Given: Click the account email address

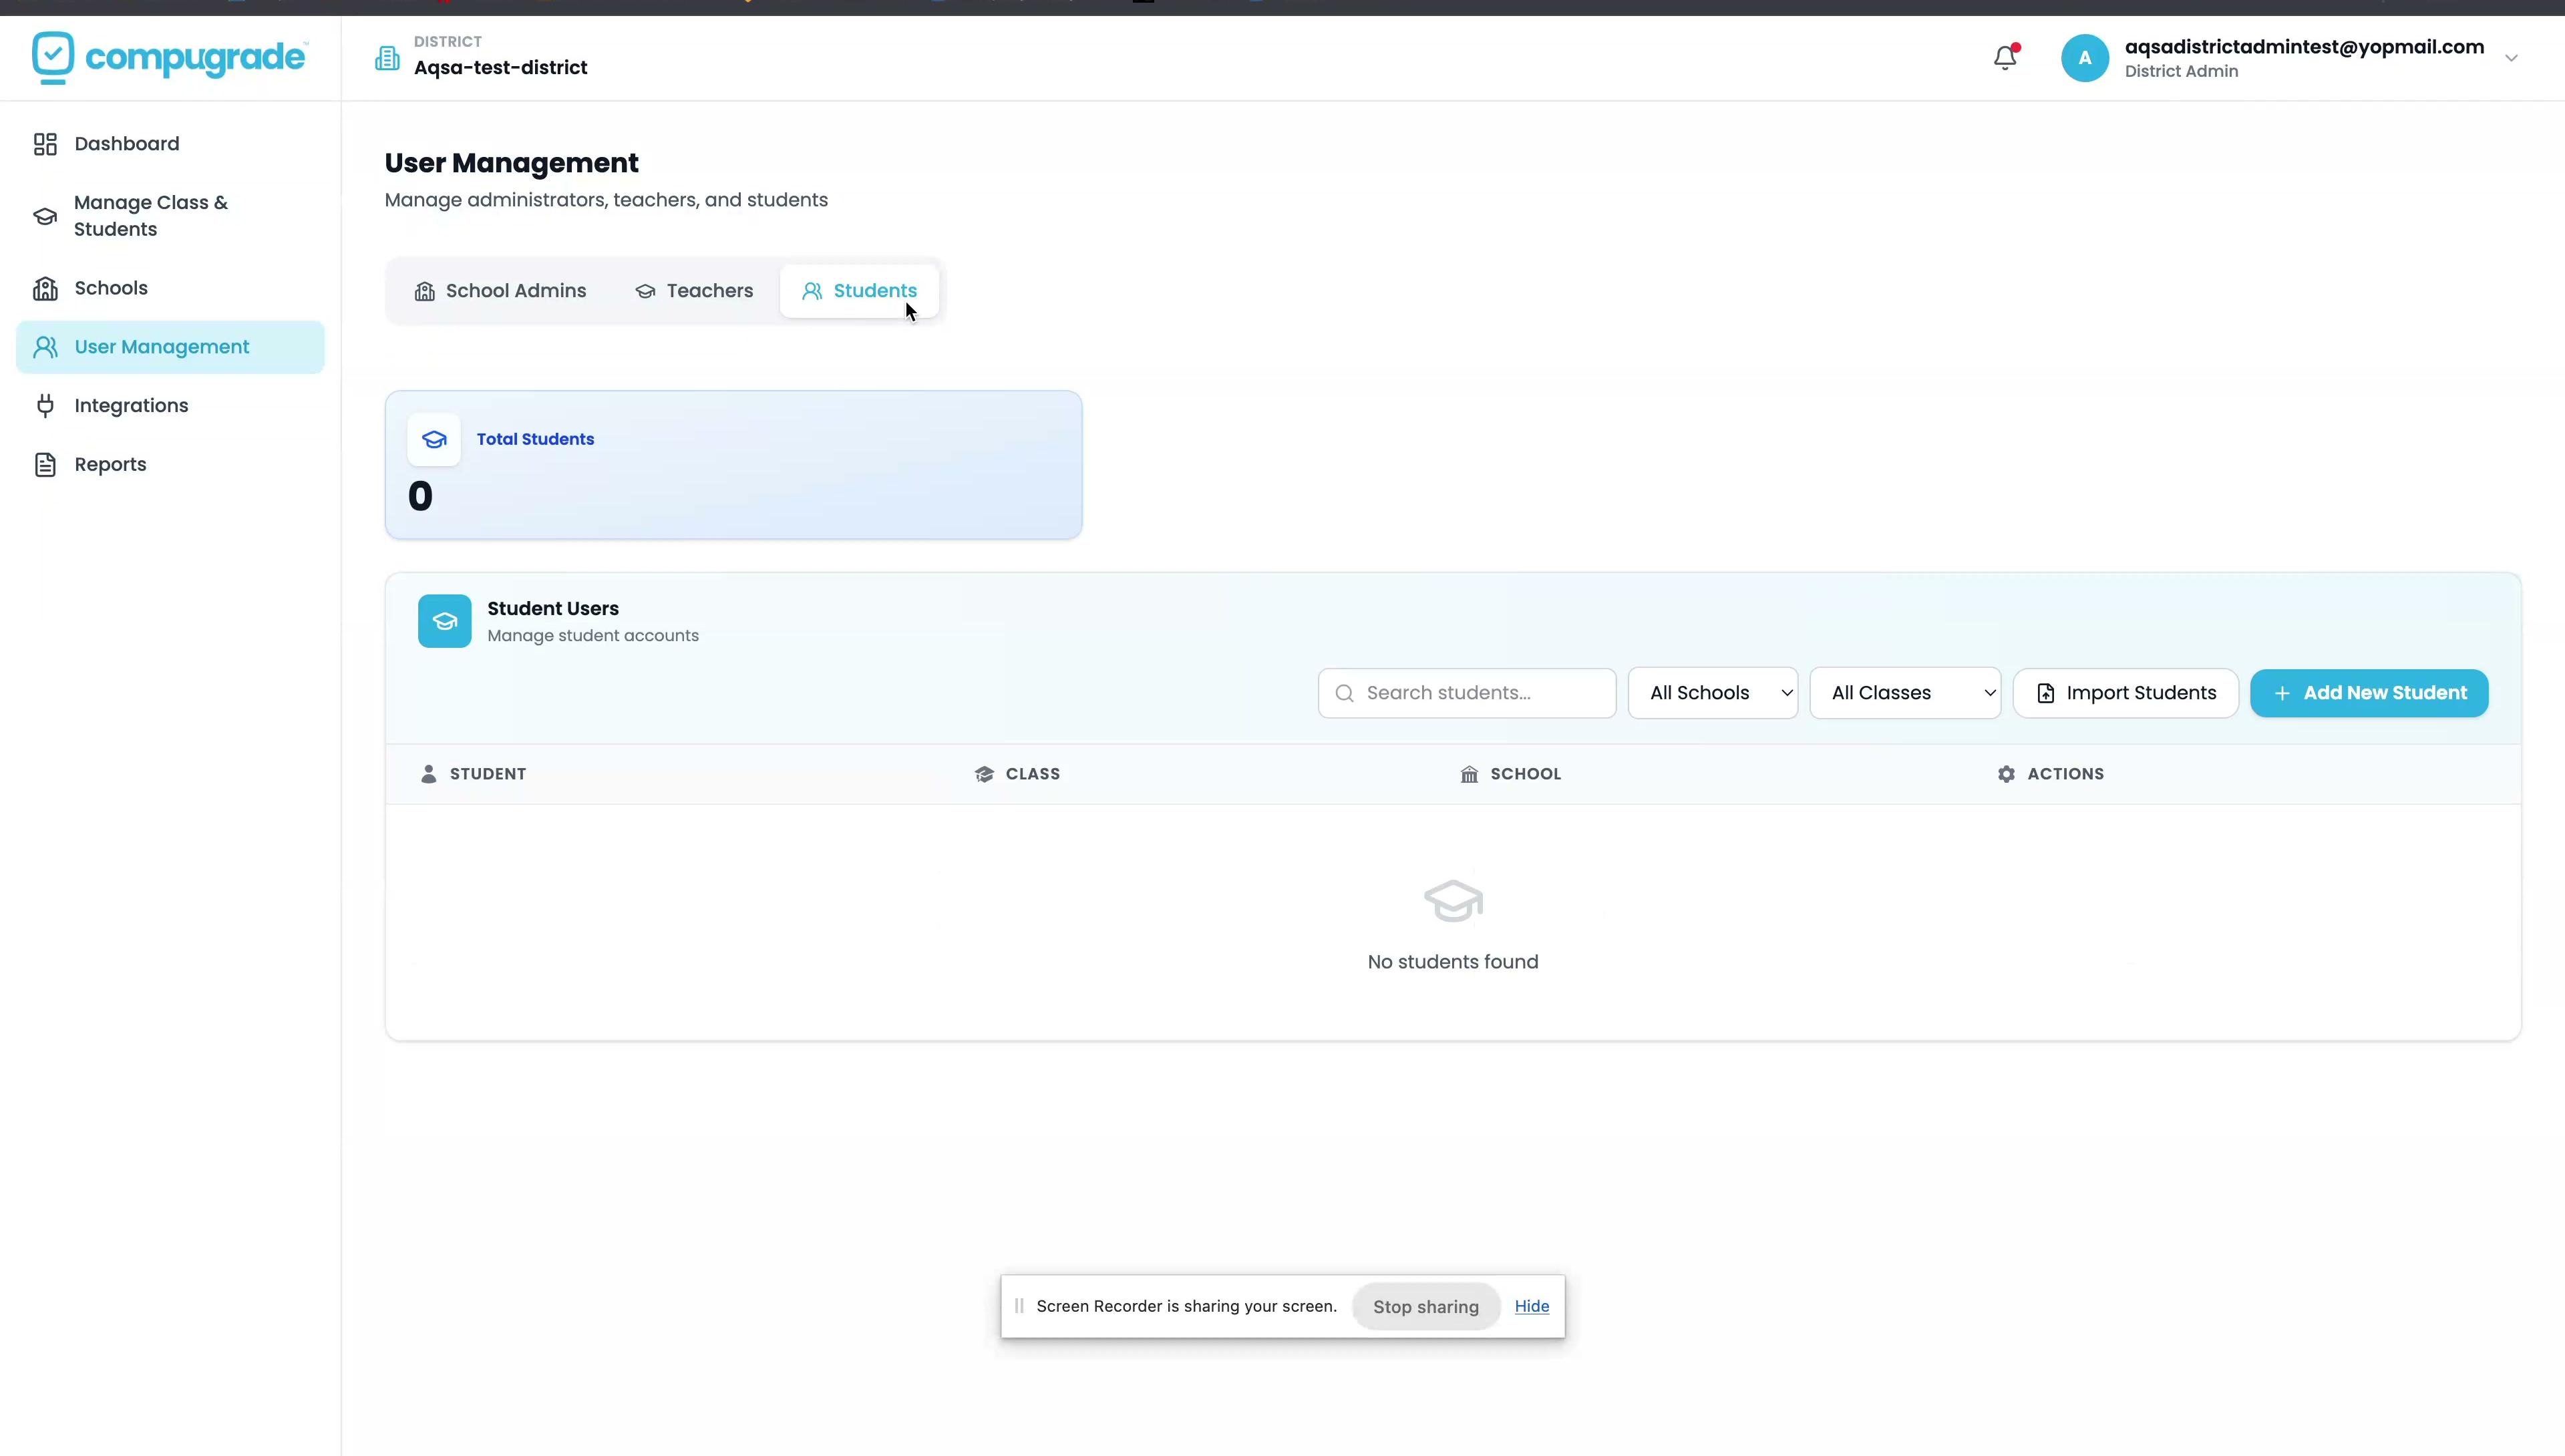Looking at the screenshot, I should point(2304,47).
